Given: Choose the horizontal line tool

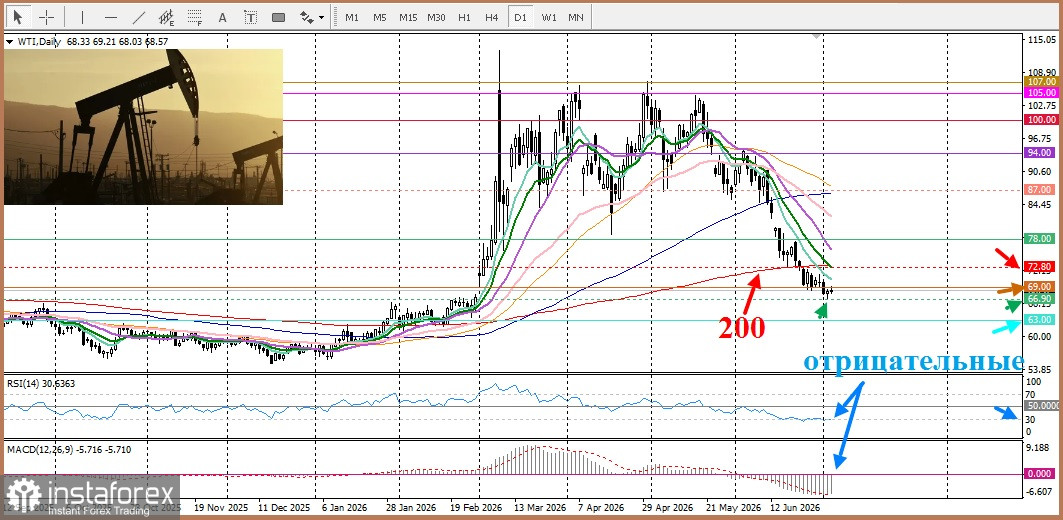Looking at the screenshot, I should [x=111, y=17].
